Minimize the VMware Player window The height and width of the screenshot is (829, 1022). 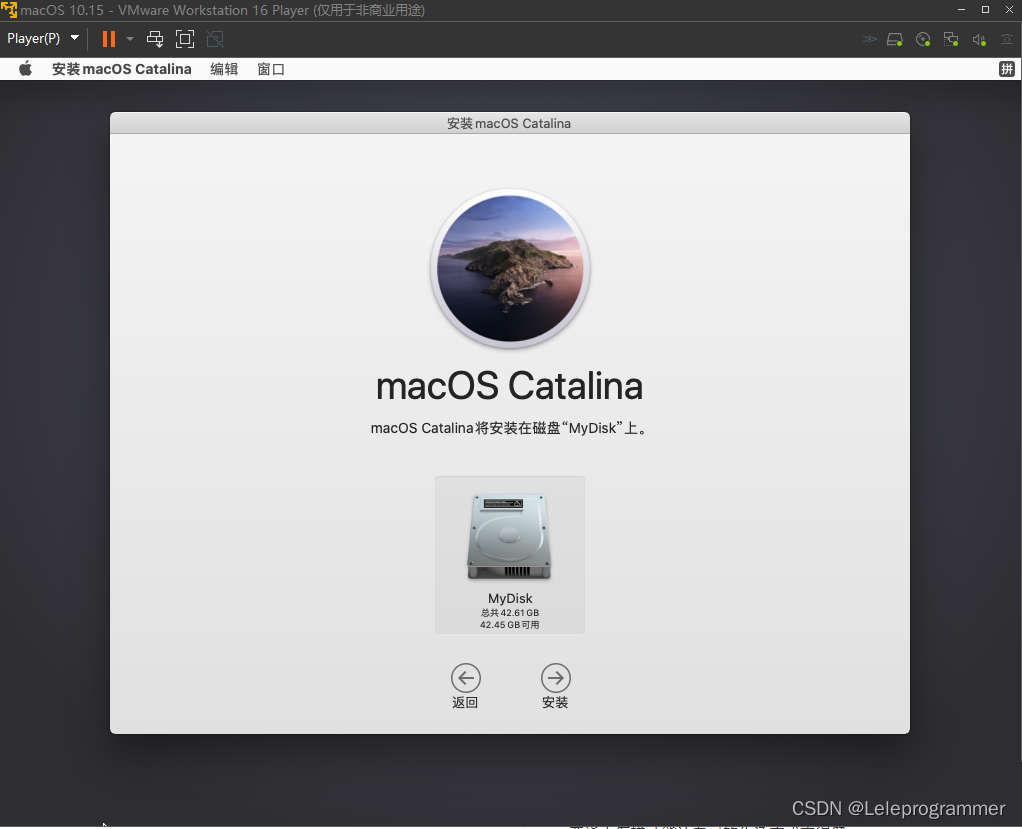tap(961, 10)
